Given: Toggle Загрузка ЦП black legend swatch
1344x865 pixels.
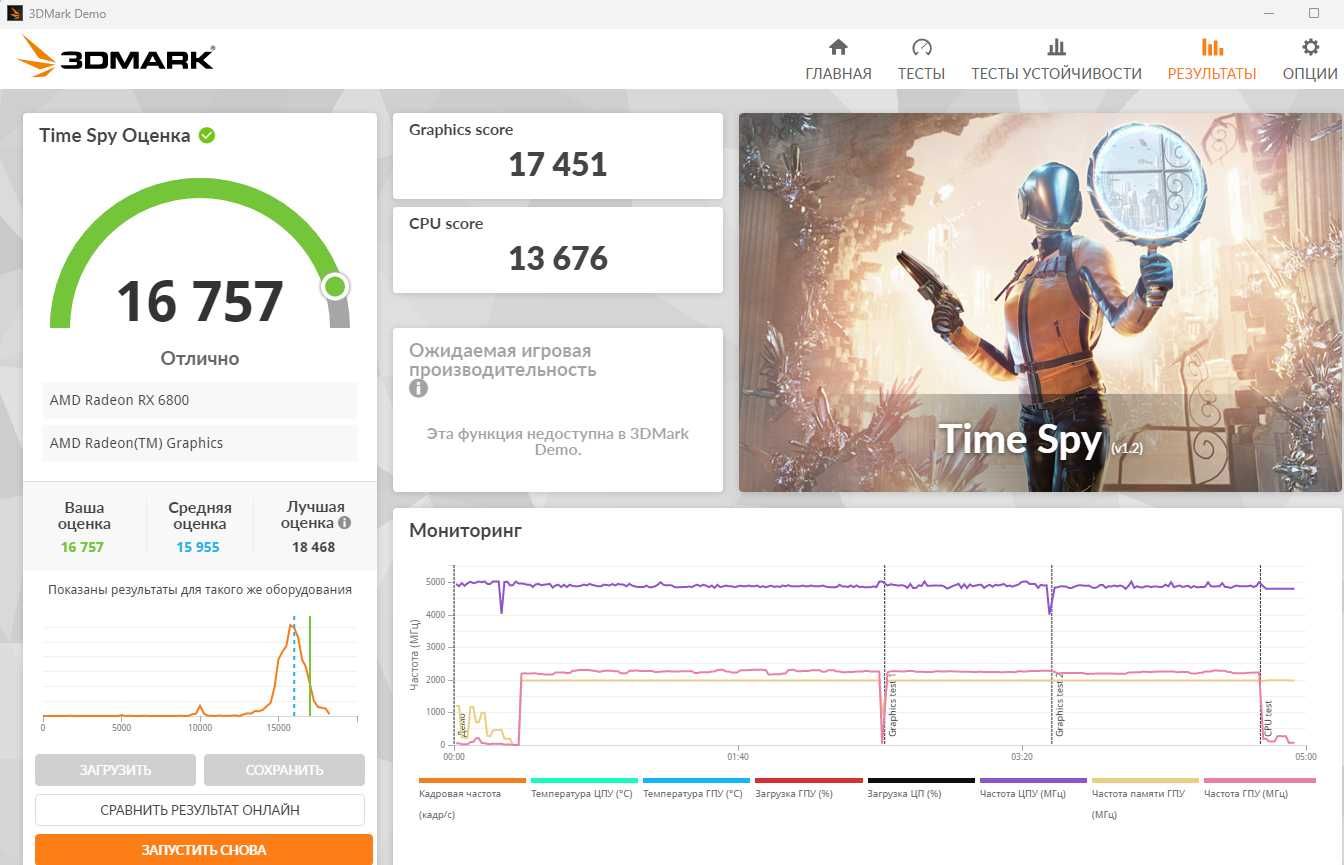Looking at the screenshot, I should (x=921, y=780).
